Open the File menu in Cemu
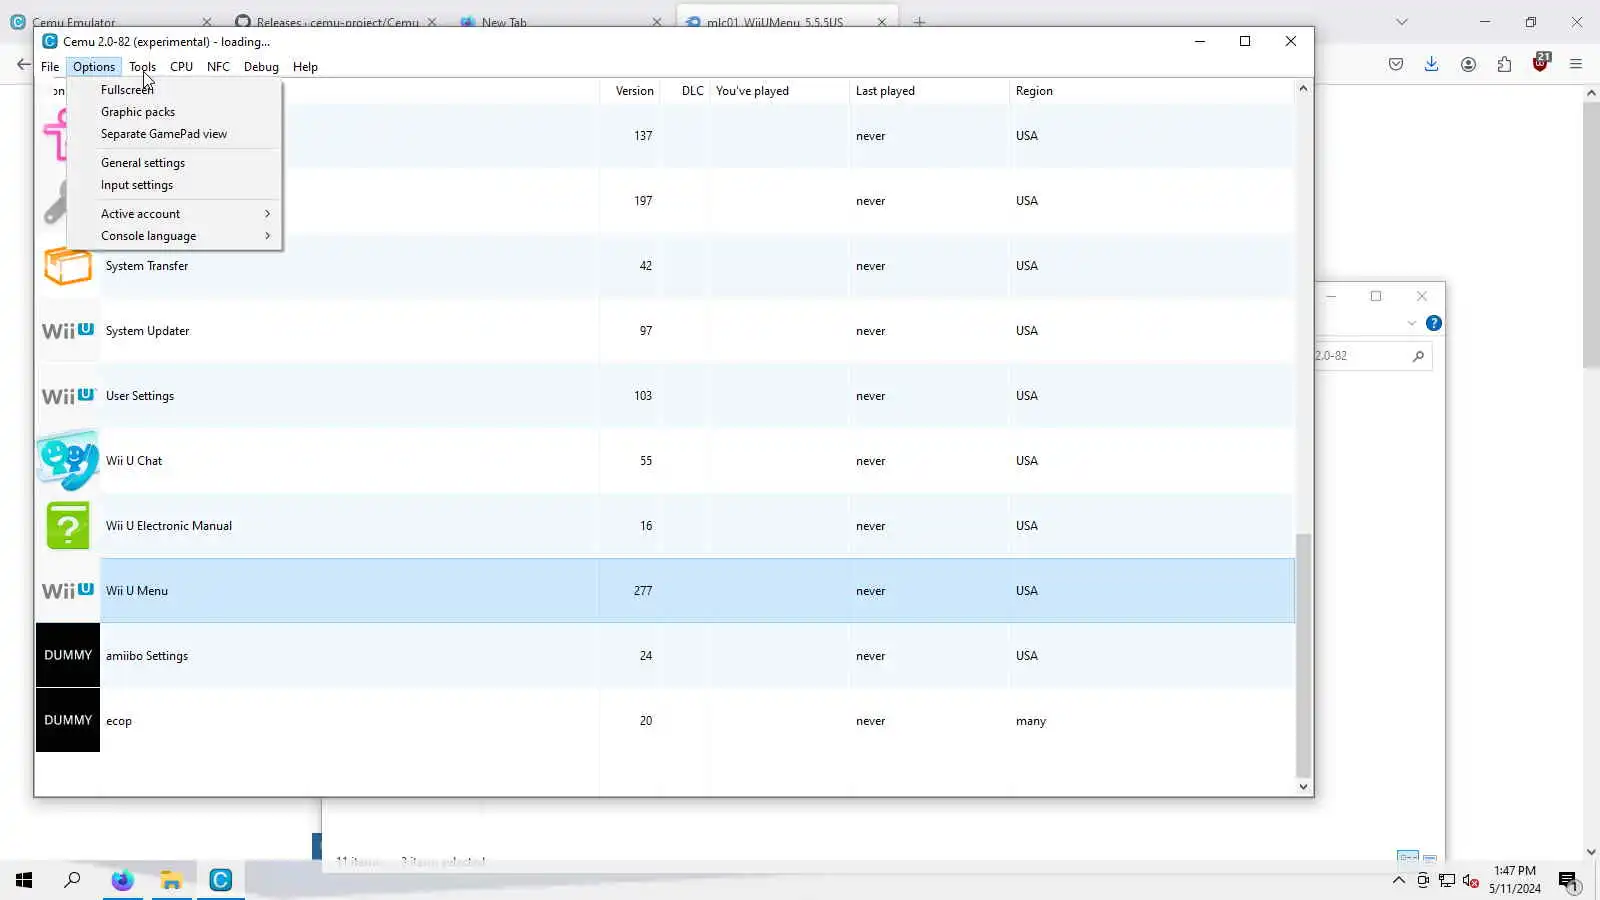 [50, 67]
